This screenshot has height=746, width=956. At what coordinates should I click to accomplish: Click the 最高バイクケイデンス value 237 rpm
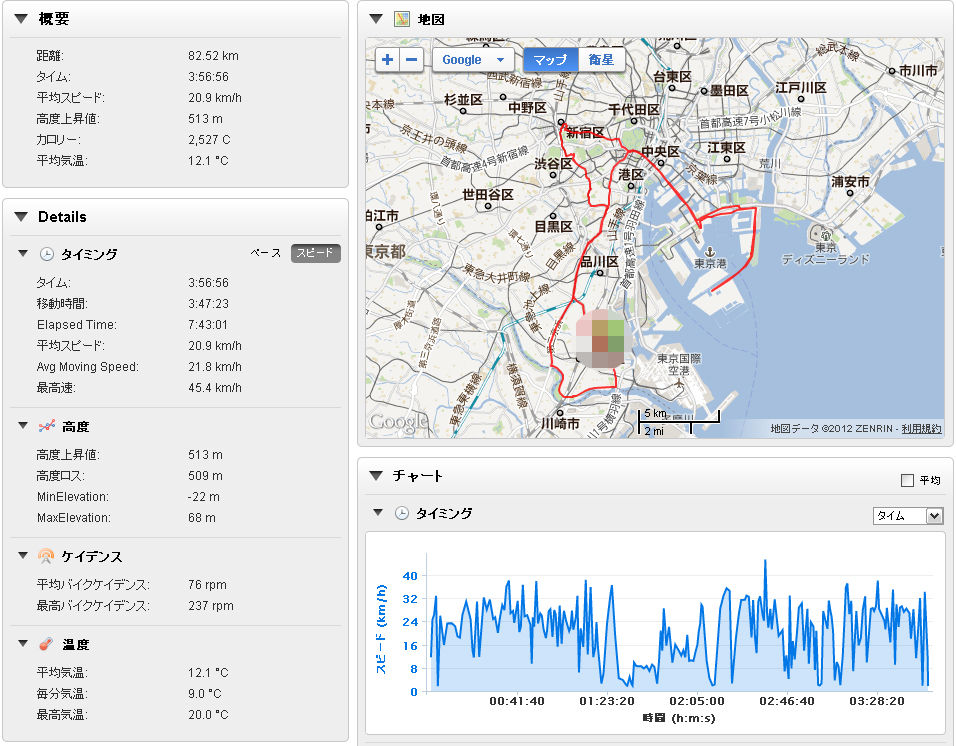click(x=211, y=606)
